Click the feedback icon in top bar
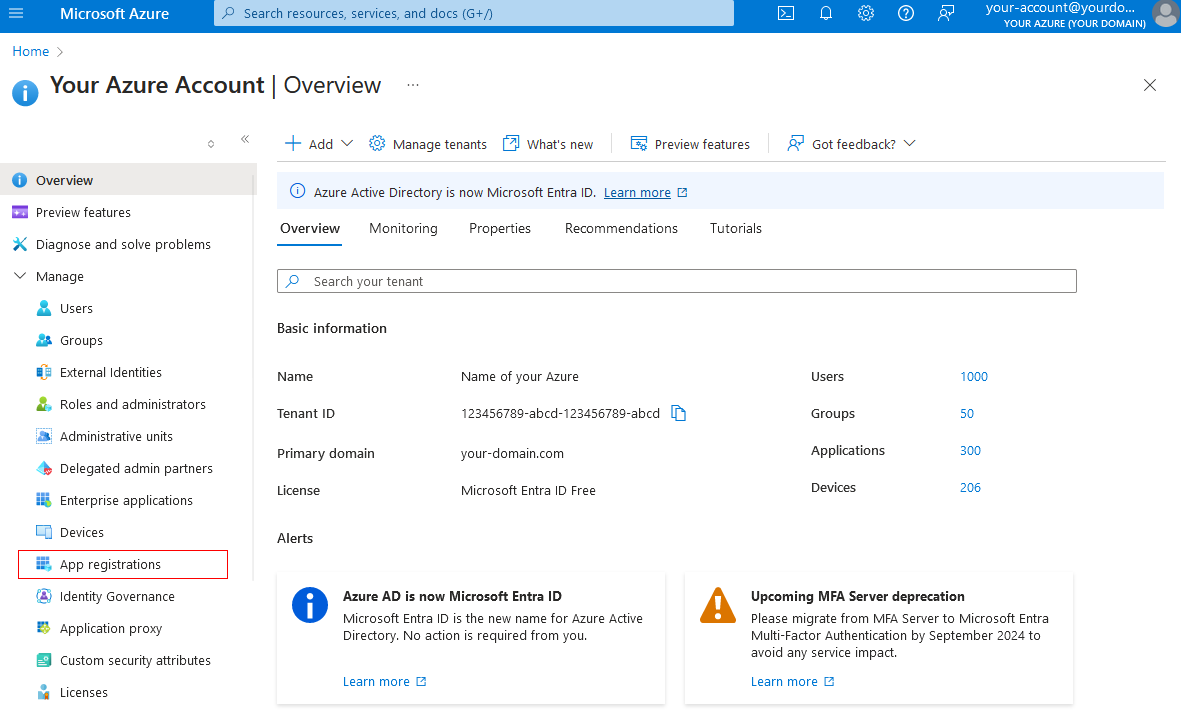This screenshot has width=1181, height=715. pyautogui.click(x=945, y=14)
